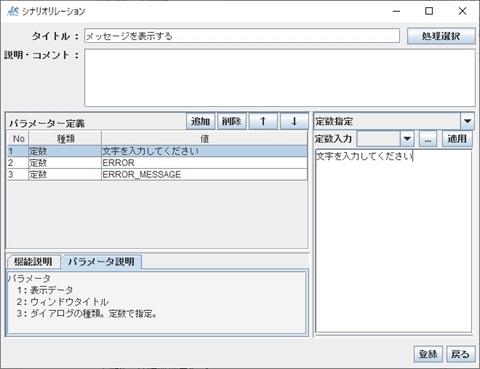
Task: Click the 削除 button
Action: click(x=232, y=121)
